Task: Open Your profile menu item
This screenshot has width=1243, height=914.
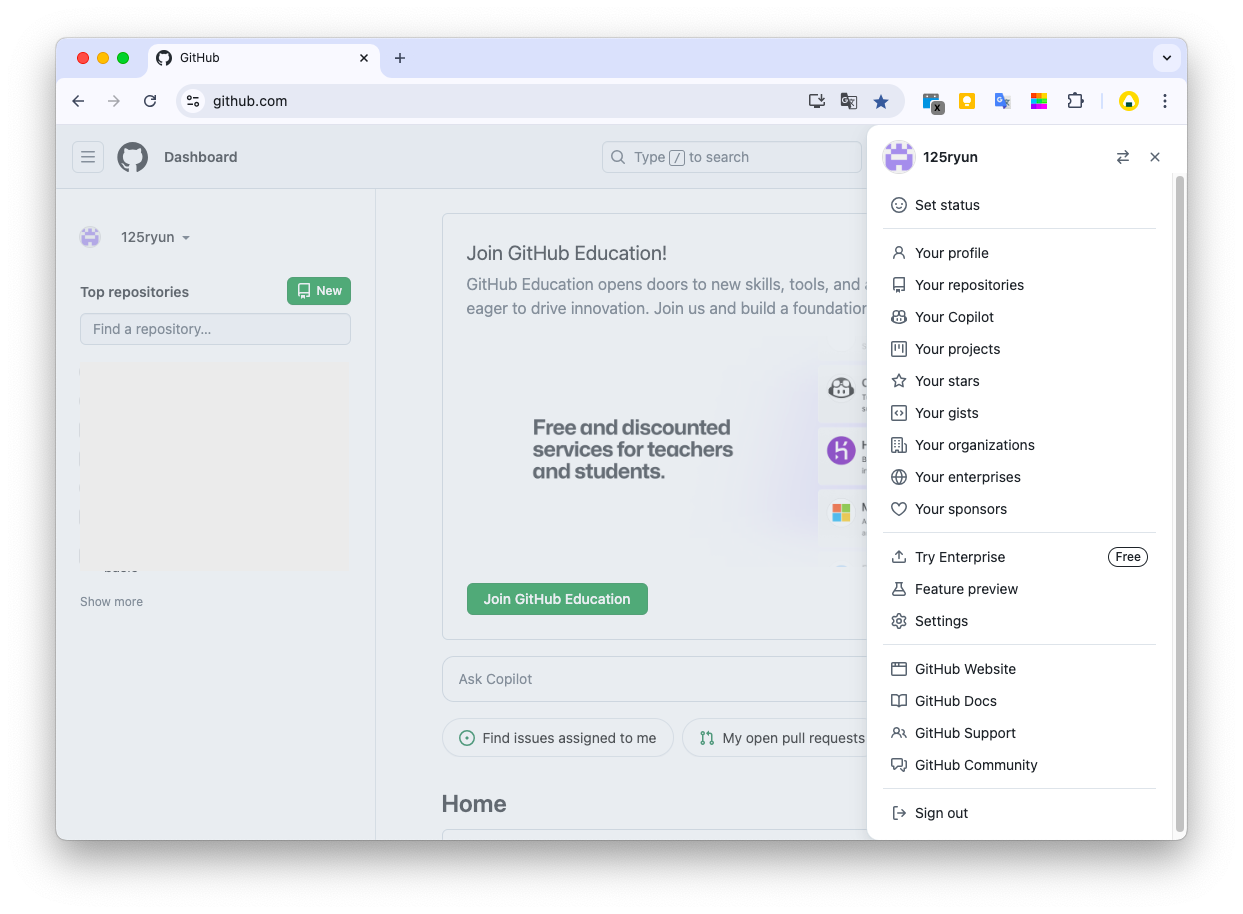Action: click(x=1019, y=253)
